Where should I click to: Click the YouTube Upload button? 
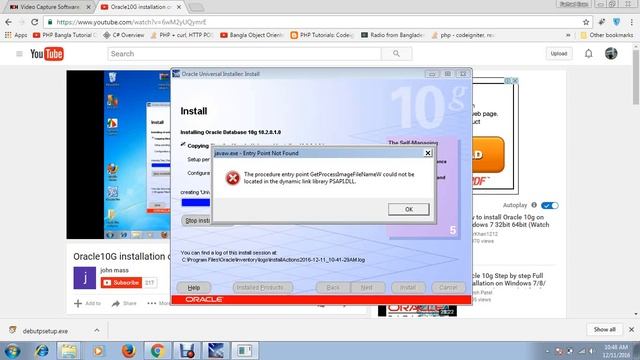559,53
